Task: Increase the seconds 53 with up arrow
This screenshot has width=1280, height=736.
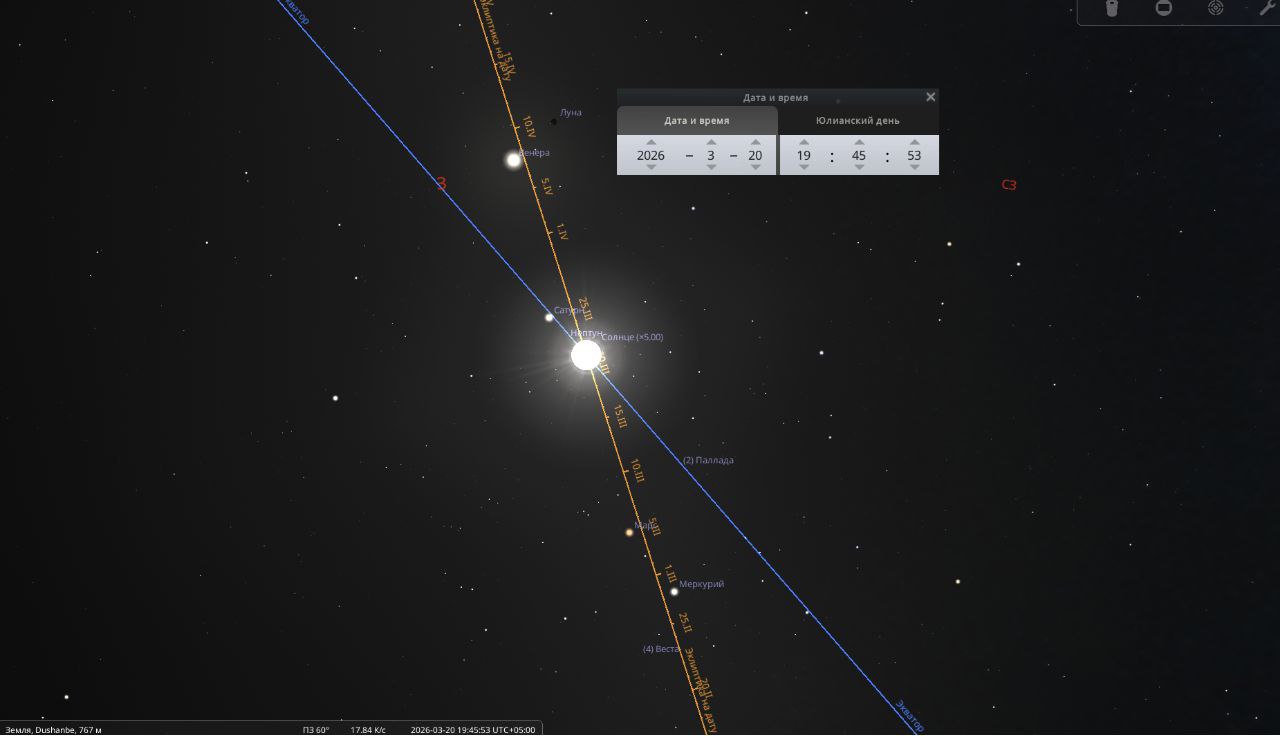Action: pyautogui.click(x=914, y=142)
